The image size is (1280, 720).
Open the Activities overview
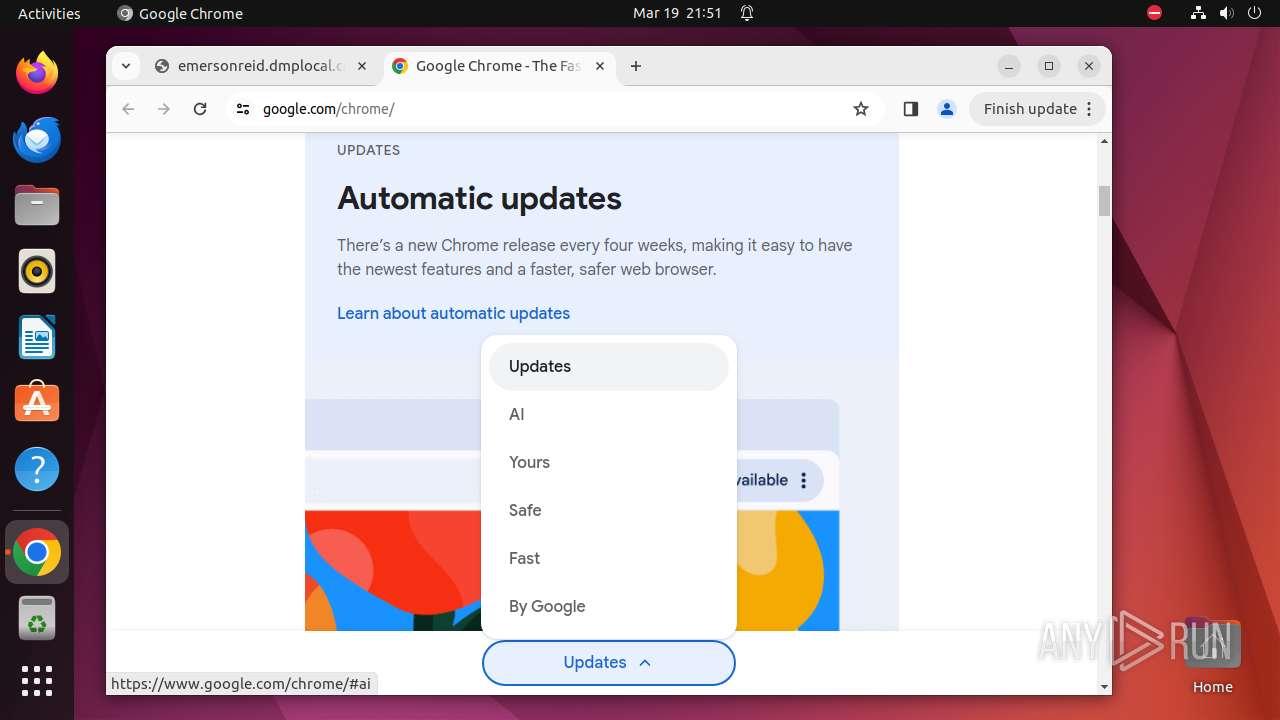[49, 13]
